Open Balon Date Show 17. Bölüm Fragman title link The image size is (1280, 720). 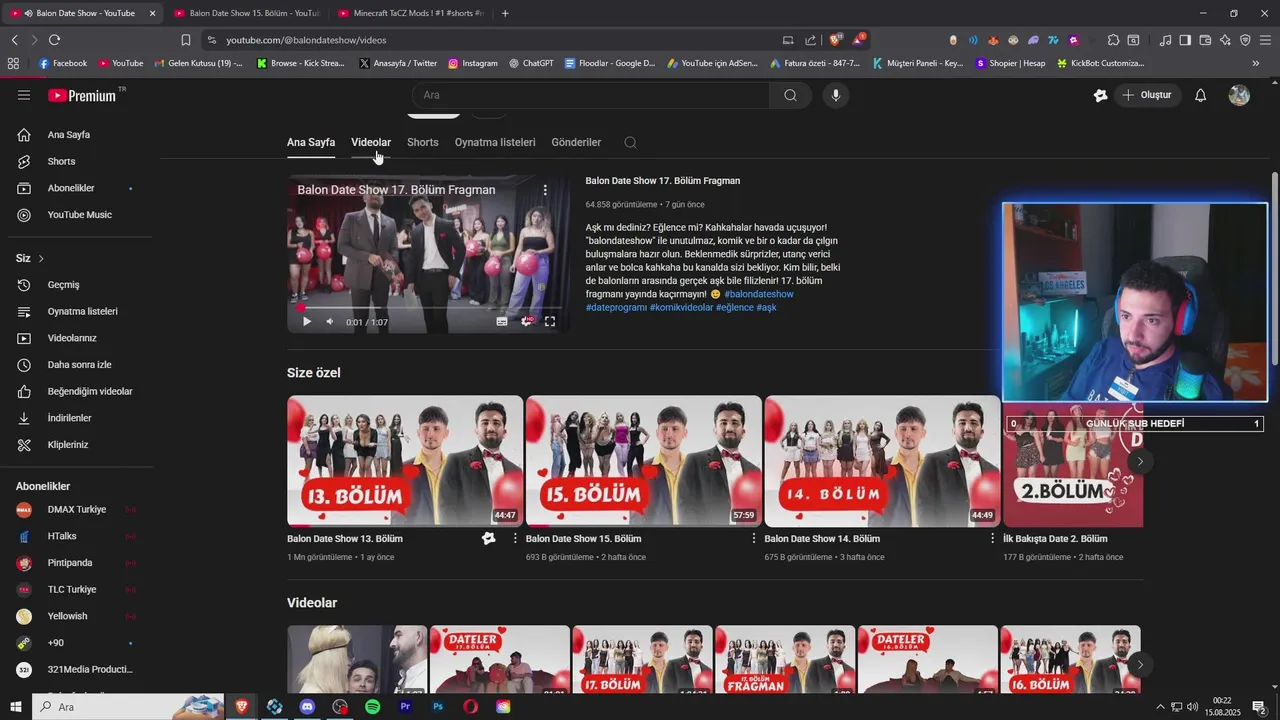tap(662, 181)
